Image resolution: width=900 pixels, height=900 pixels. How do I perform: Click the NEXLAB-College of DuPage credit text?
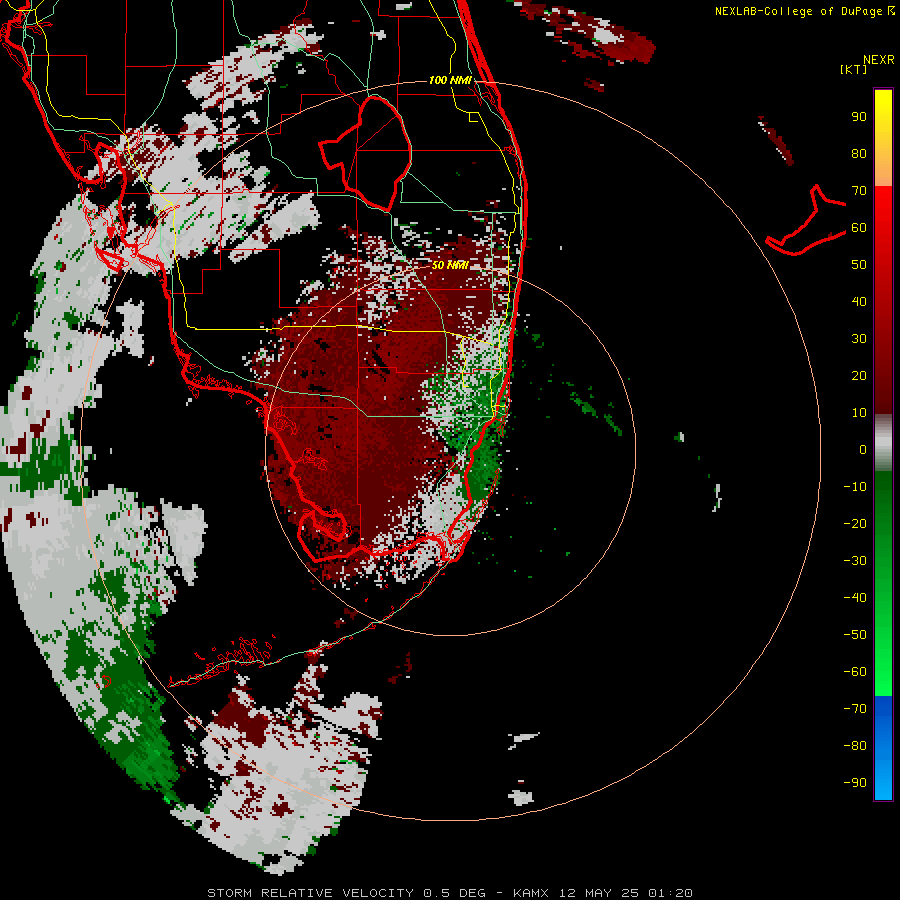point(798,11)
